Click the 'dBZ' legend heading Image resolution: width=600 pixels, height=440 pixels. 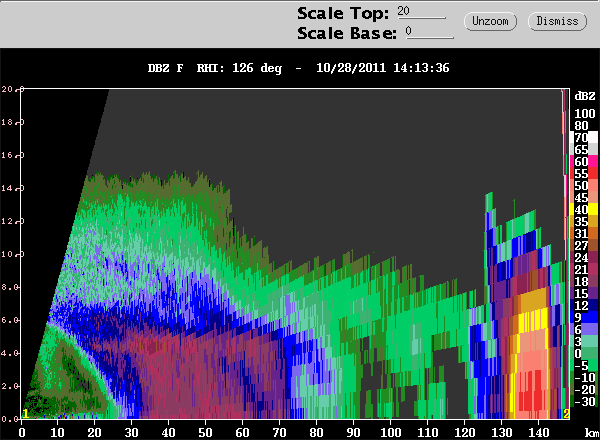585,96
